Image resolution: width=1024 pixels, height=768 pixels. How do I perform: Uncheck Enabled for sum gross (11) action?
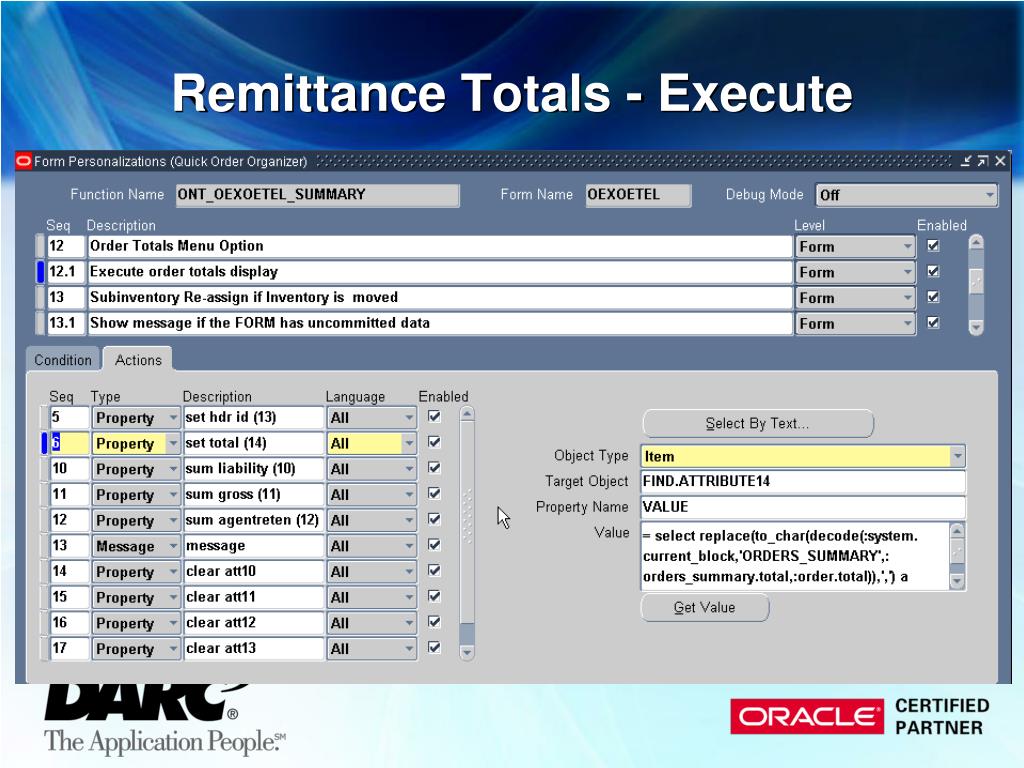(434, 494)
